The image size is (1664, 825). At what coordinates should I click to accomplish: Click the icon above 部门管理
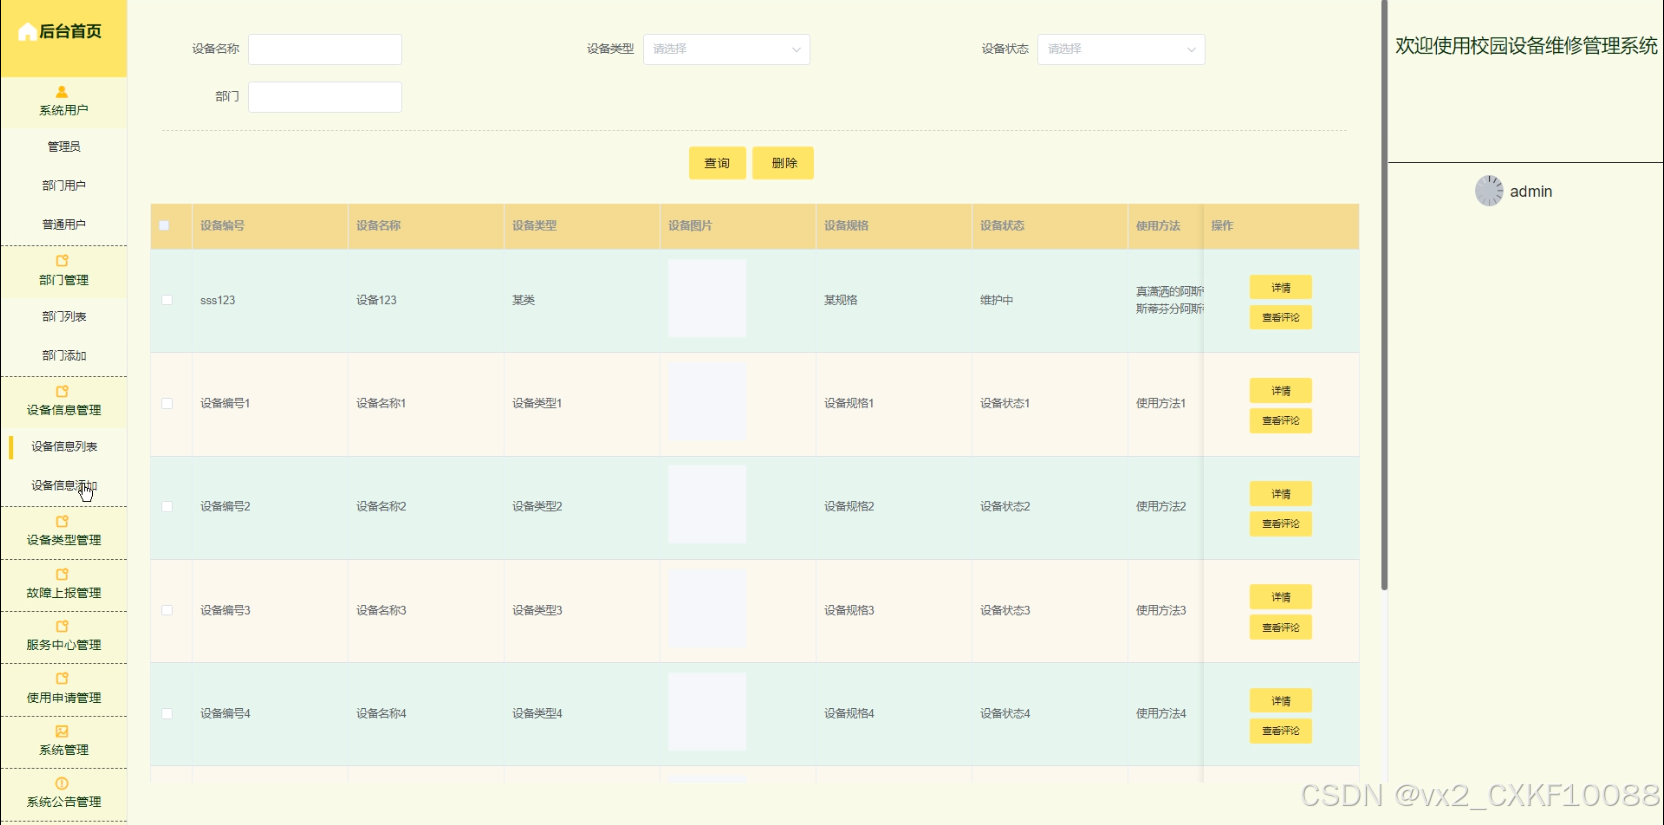(62, 261)
